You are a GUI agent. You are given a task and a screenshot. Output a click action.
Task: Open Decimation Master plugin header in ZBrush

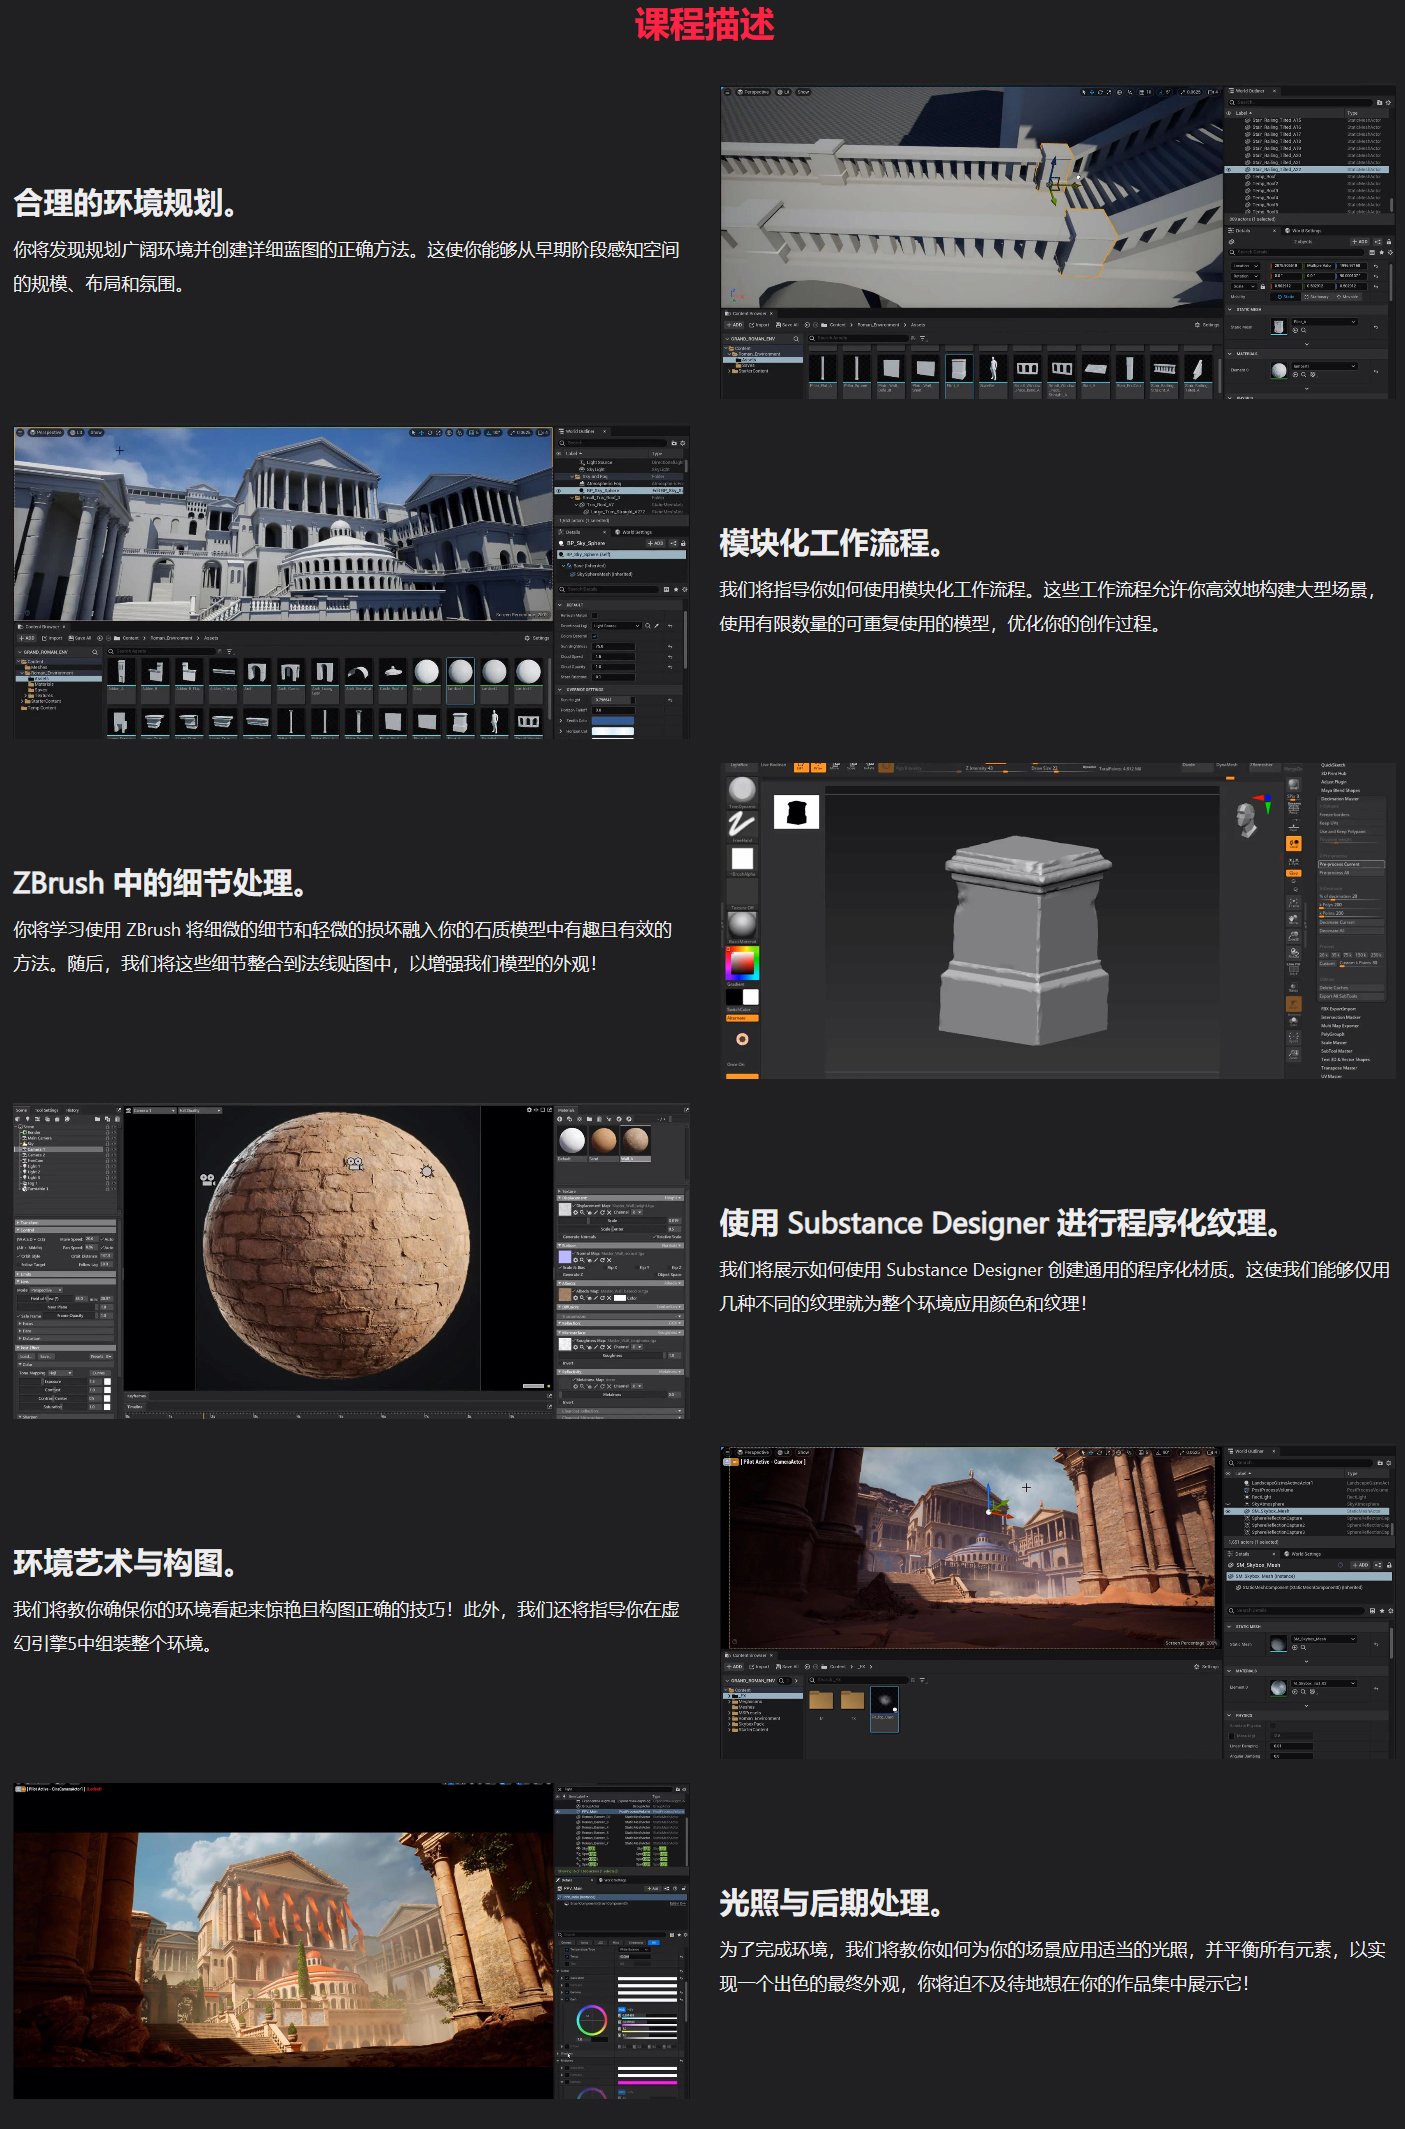(1340, 799)
